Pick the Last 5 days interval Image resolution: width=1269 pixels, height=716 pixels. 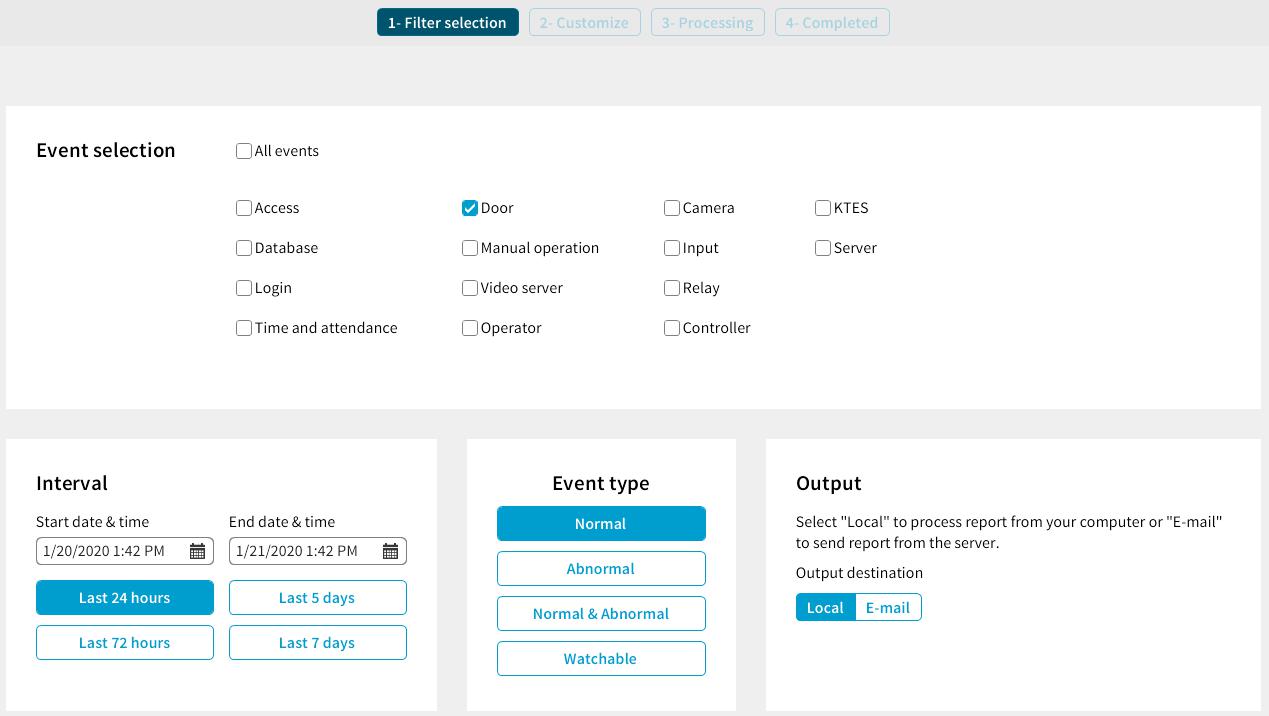(317, 598)
